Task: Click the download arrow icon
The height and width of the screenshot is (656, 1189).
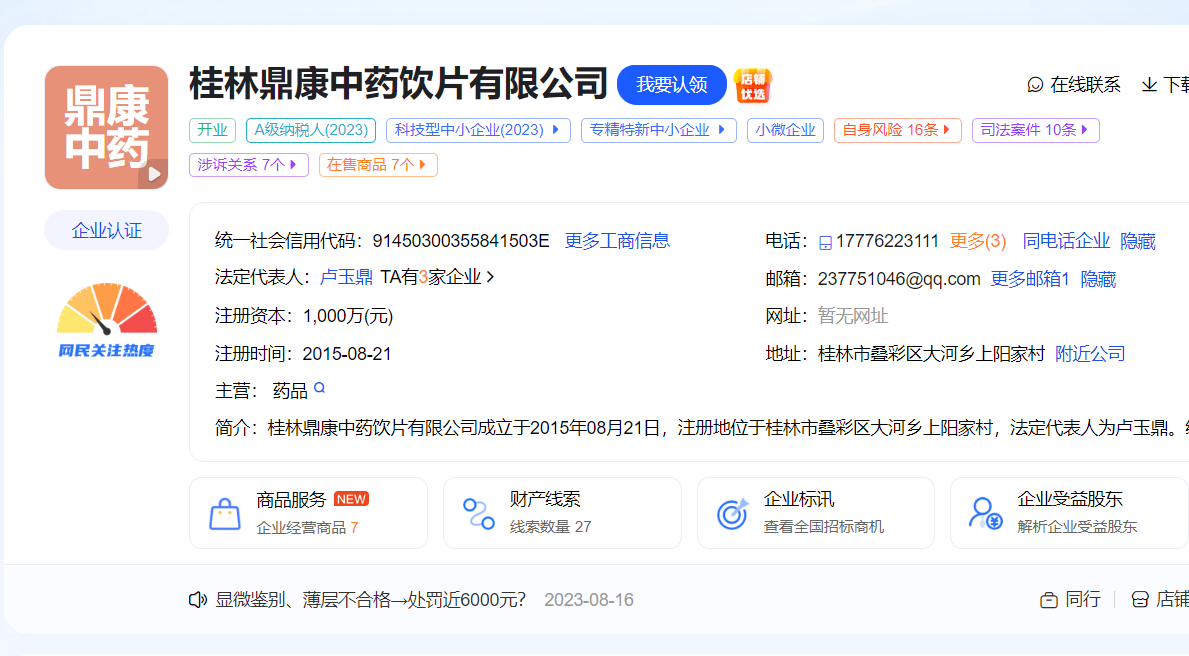Action: tap(1150, 85)
